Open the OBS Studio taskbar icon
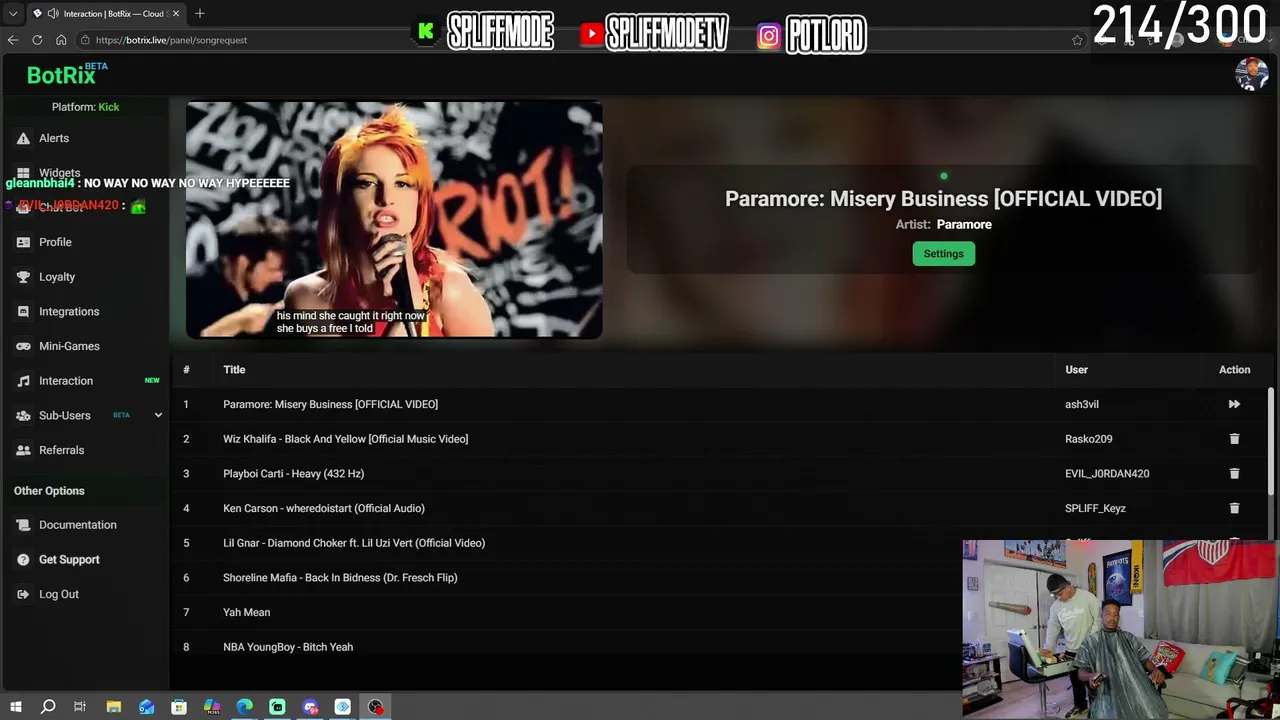Screen dimensions: 1280x720 pos(375,707)
